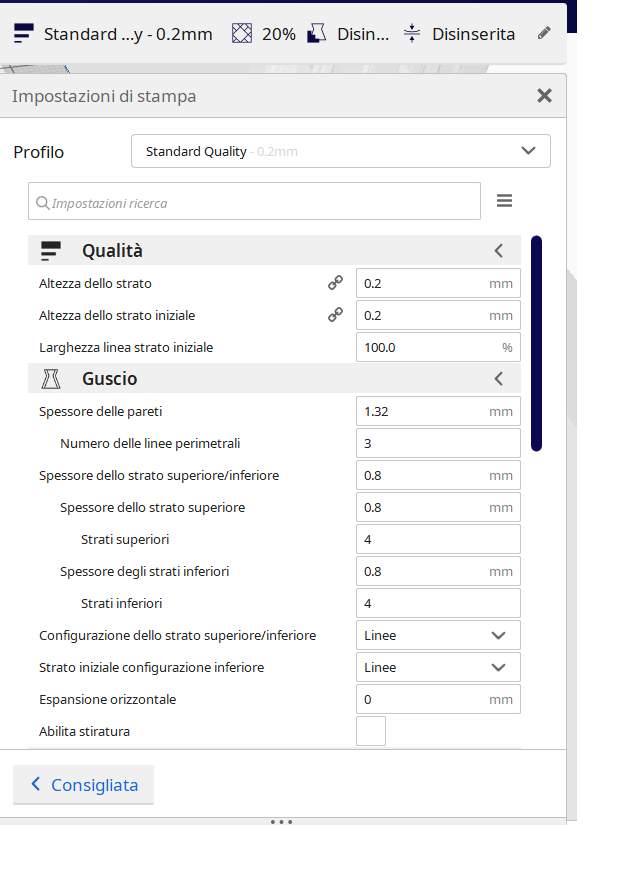Enable the Abilita stiratura checkbox
The width and height of the screenshot is (636, 896).
pyautogui.click(x=371, y=731)
